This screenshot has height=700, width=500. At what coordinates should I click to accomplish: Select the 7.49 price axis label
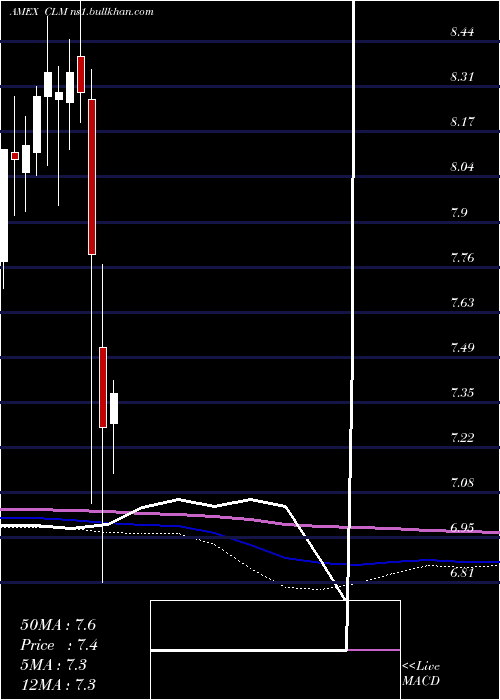[462, 347]
